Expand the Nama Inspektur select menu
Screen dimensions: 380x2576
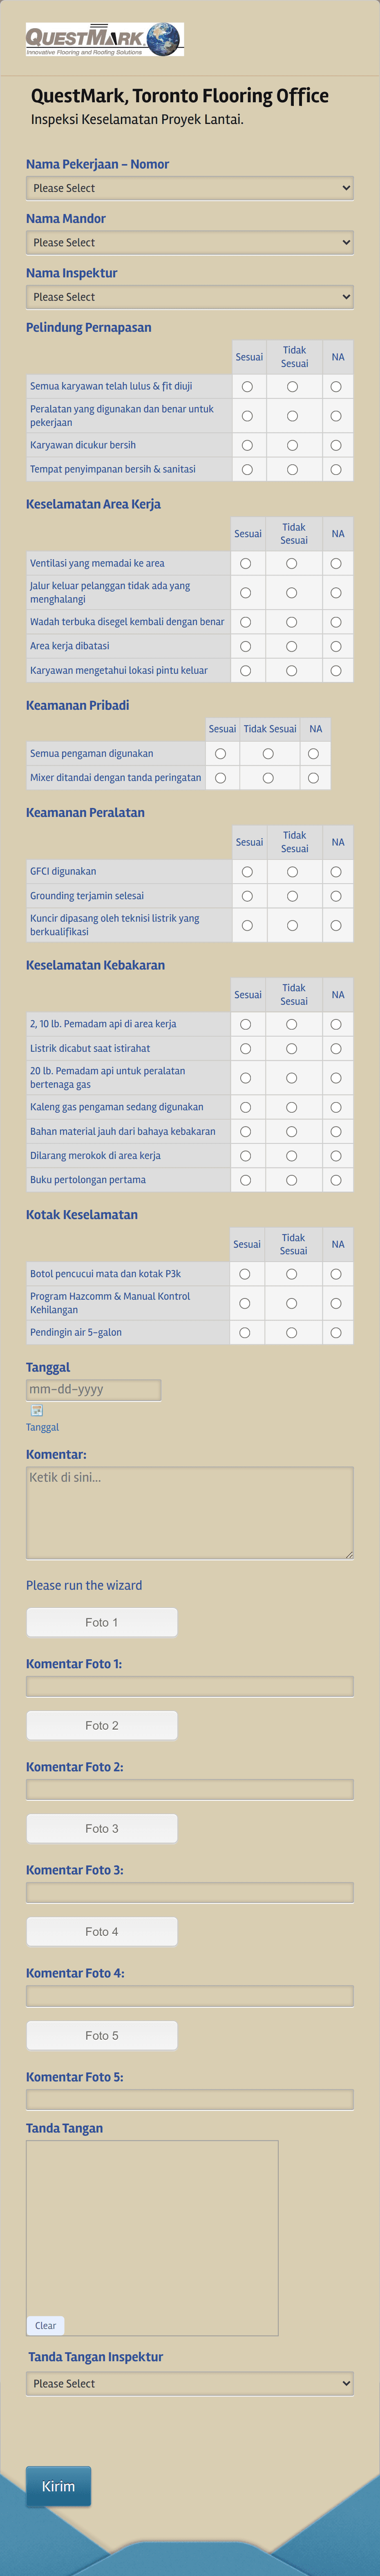pyautogui.click(x=189, y=296)
